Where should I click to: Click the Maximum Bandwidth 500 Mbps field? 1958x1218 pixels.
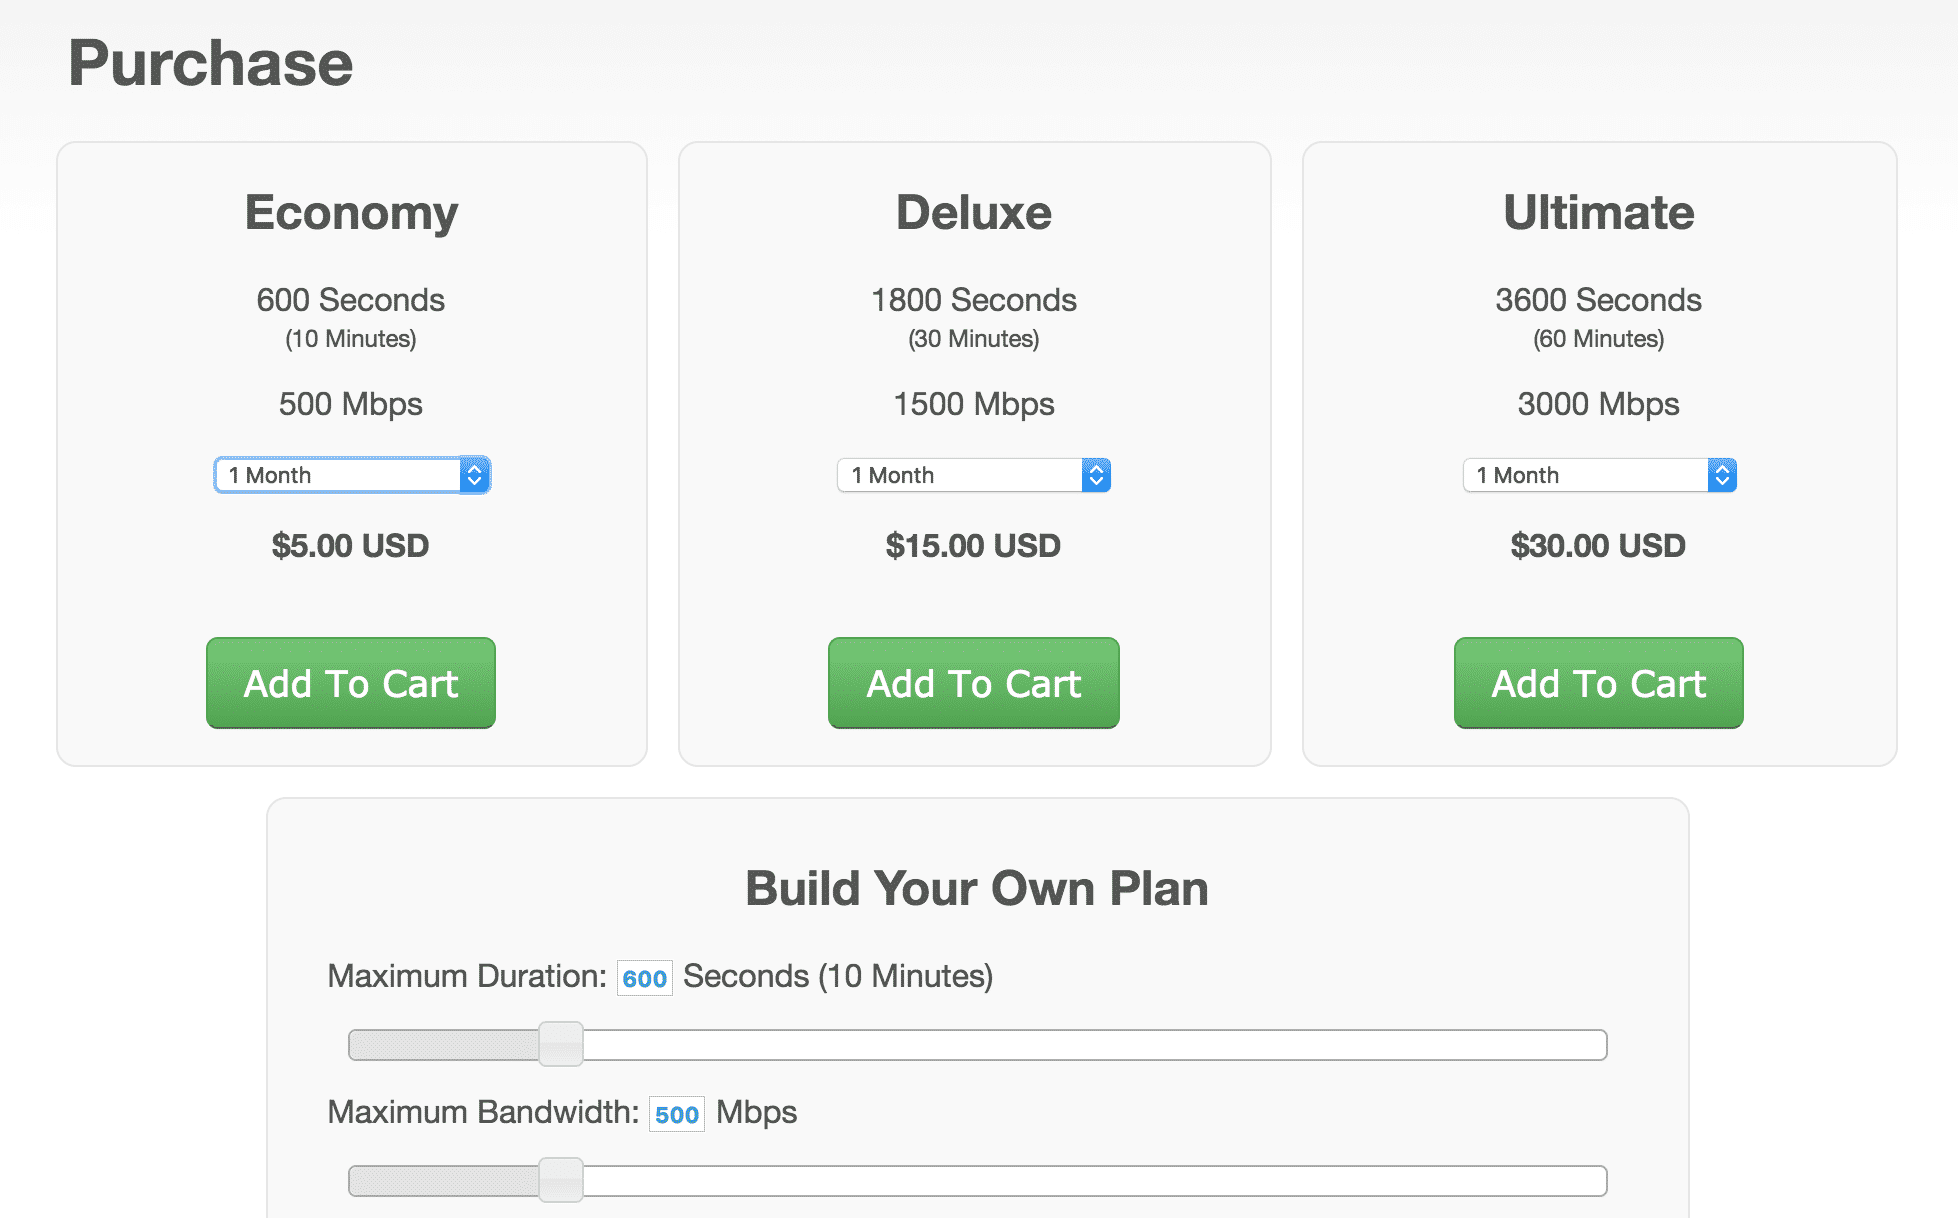677,1114
